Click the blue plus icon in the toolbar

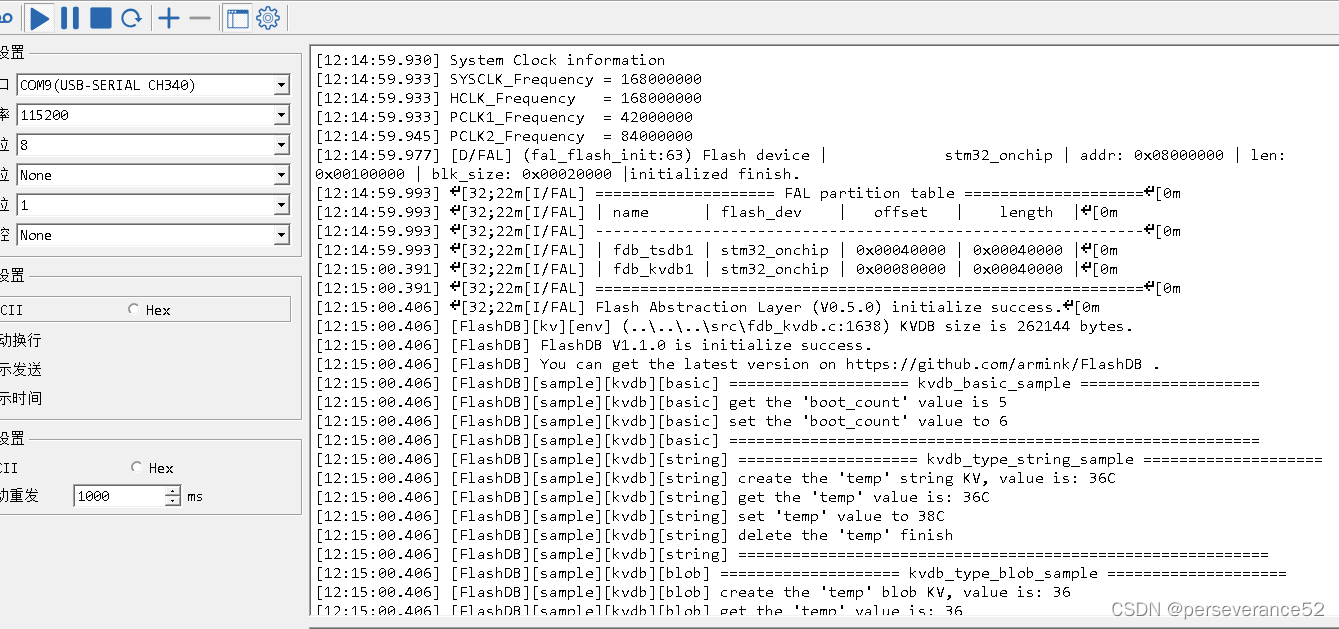click(169, 17)
